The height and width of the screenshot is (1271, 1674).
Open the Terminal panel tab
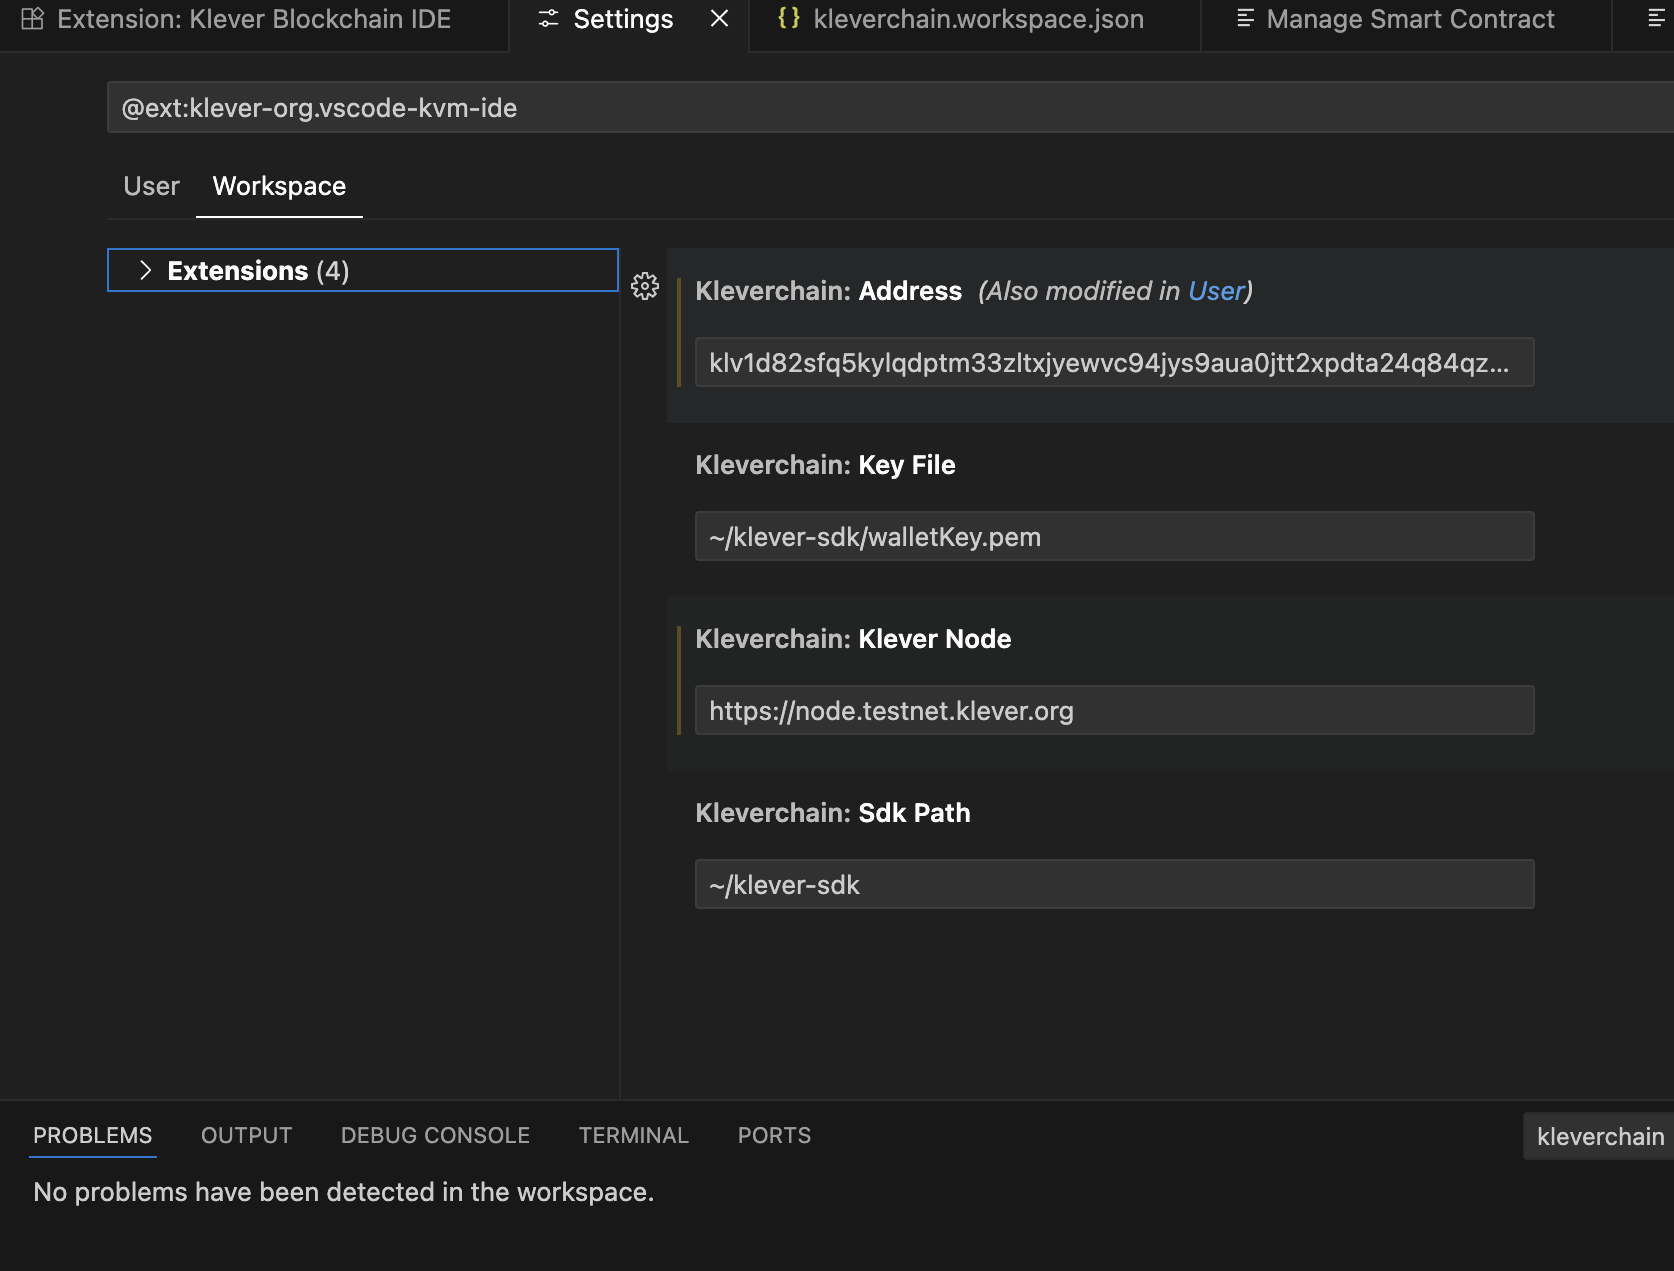633,1136
